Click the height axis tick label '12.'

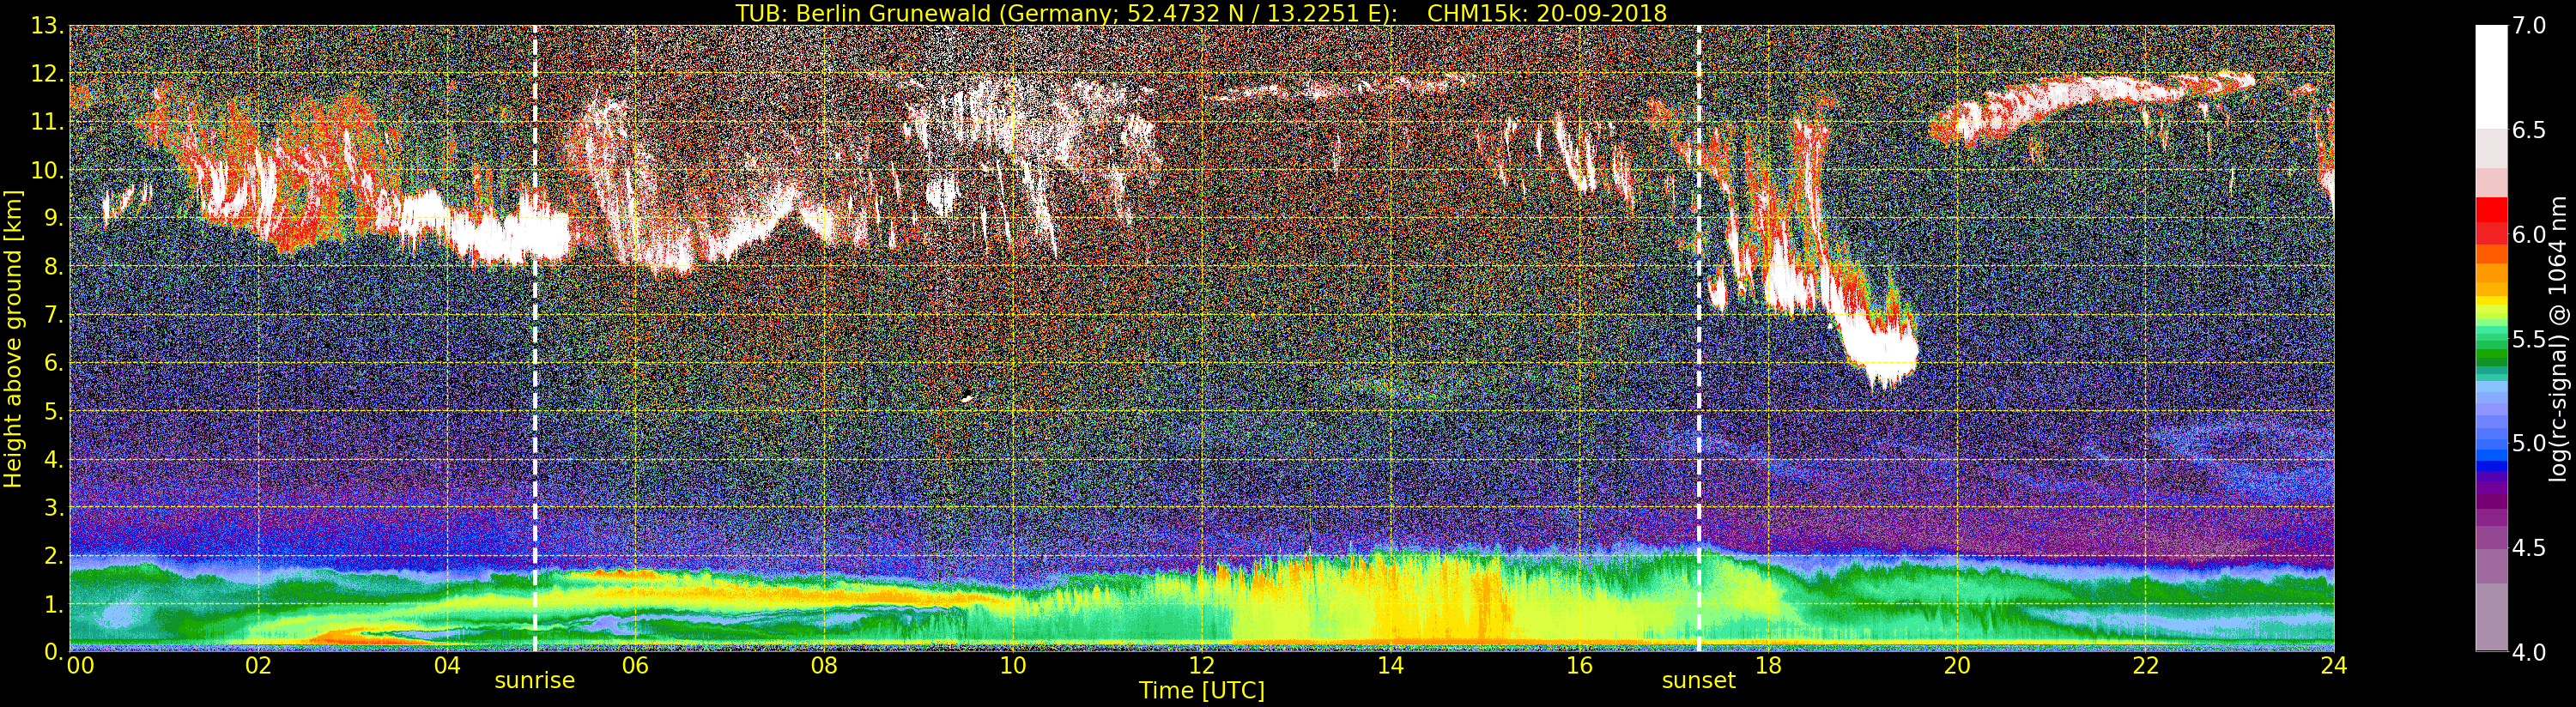point(47,74)
